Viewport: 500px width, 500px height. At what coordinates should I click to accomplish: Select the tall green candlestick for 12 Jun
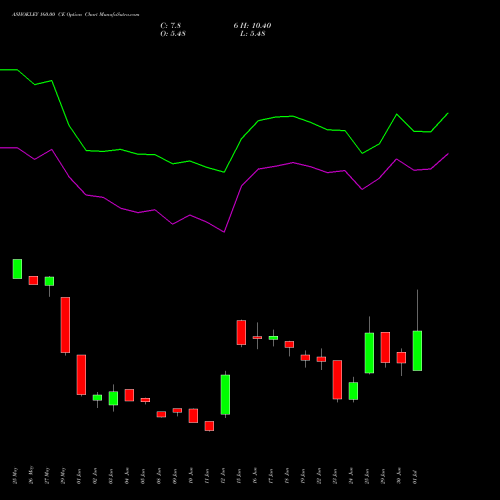point(225,395)
